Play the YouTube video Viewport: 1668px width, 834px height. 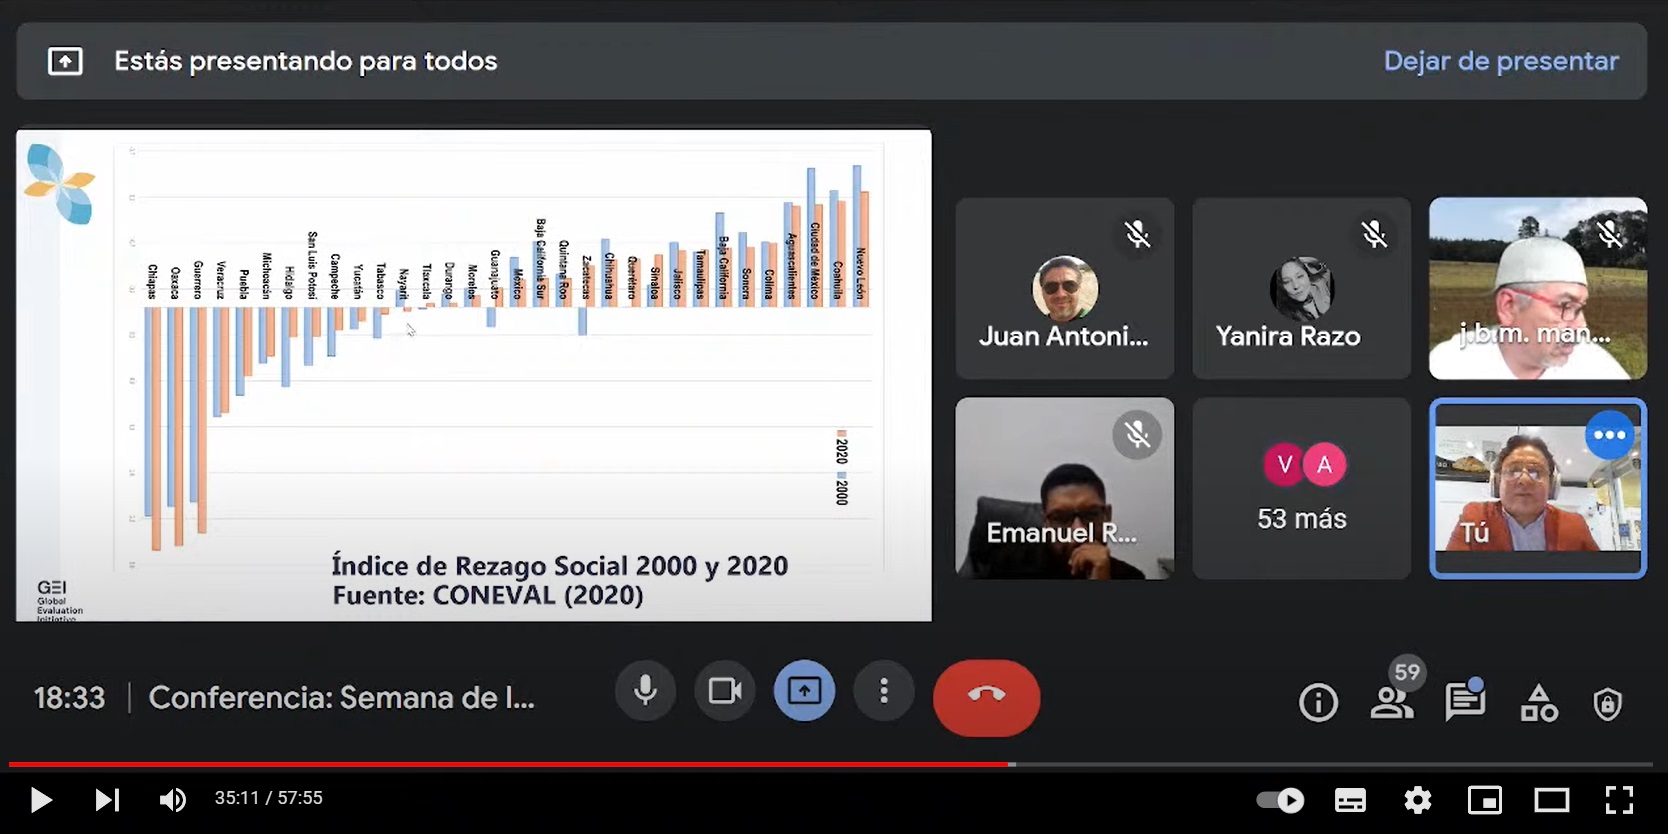[40, 799]
